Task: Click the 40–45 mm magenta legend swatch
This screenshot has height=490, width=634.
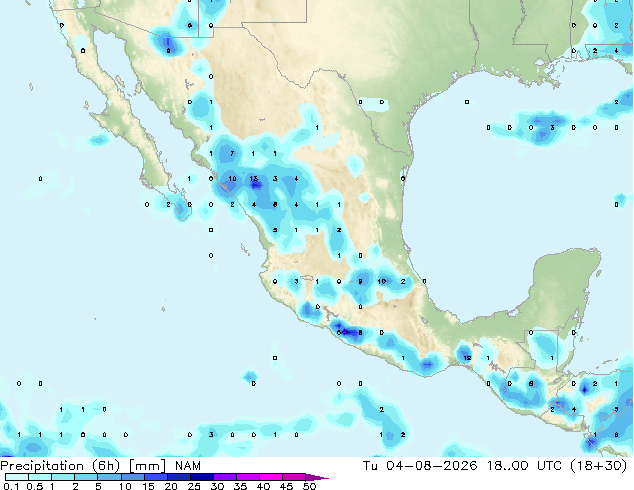Action: tap(271, 477)
